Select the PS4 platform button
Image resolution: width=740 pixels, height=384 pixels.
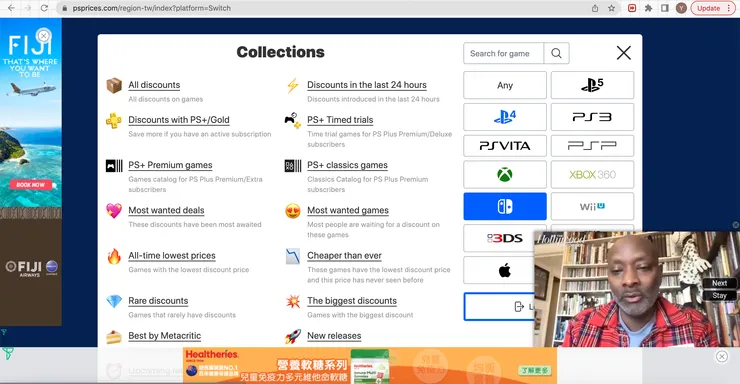[505, 117]
